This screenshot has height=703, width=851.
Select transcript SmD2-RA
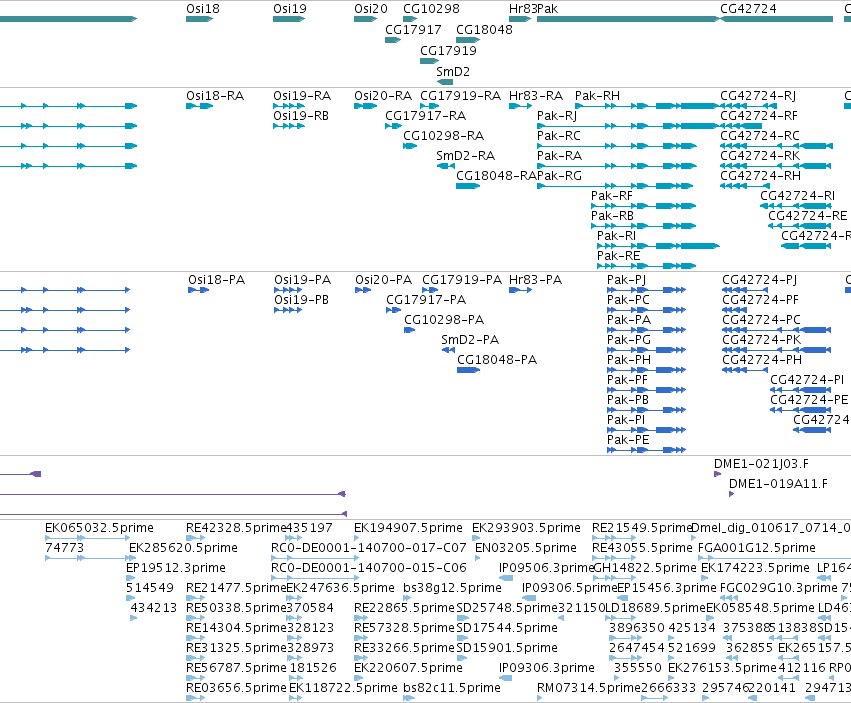coord(446,166)
